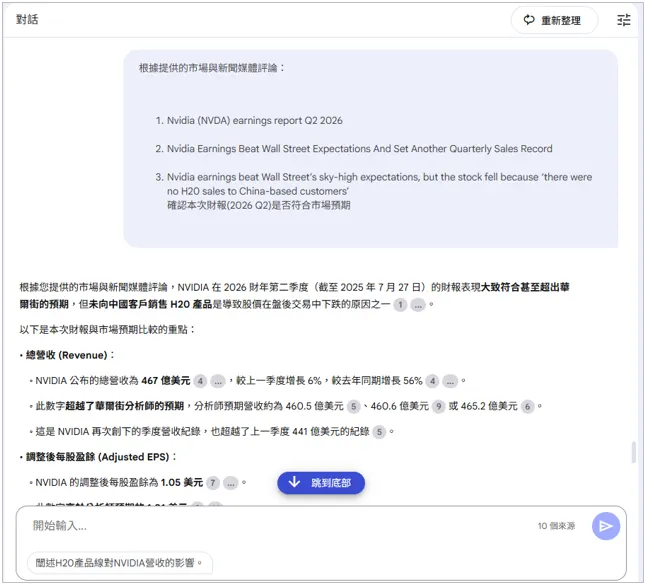
Task: Click the 重新整理 refresh button
Action: point(554,20)
